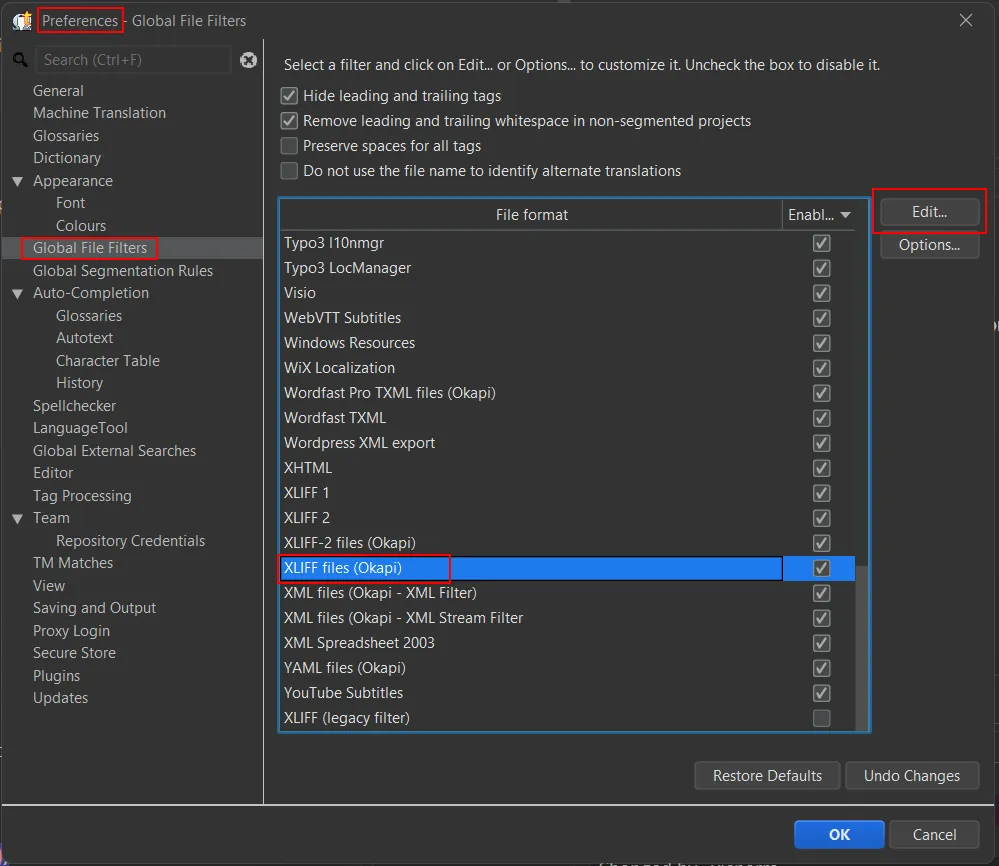Check "Do not use the file name" option
The width and height of the screenshot is (999, 866).
pyautogui.click(x=289, y=170)
